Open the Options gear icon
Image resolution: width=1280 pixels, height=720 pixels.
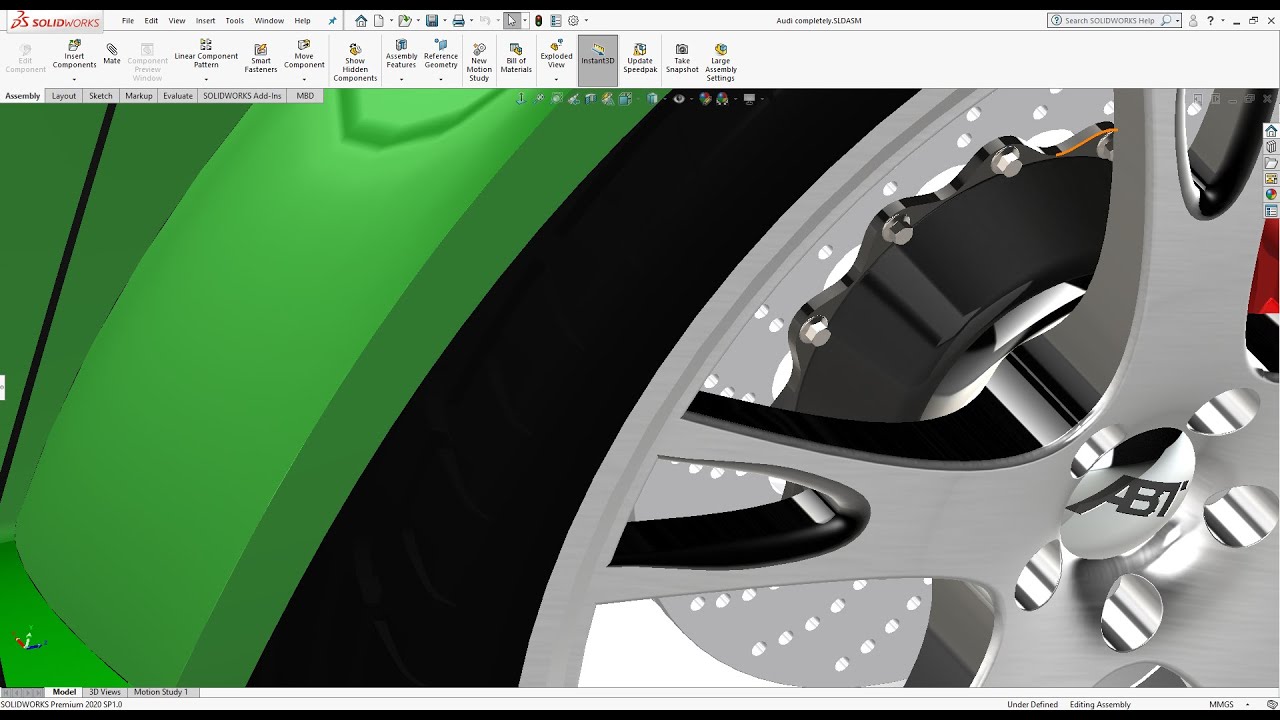(x=573, y=20)
